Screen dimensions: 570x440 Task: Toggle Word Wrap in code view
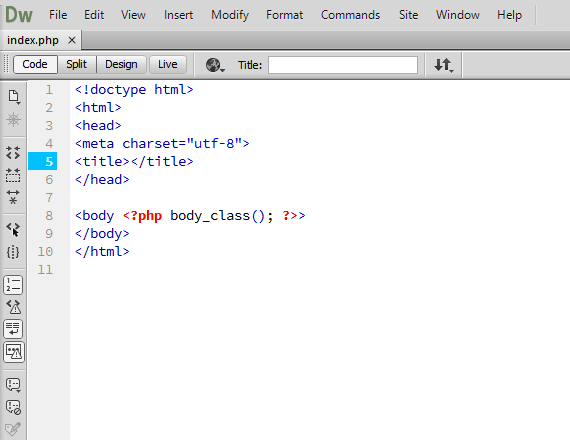coord(13,329)
